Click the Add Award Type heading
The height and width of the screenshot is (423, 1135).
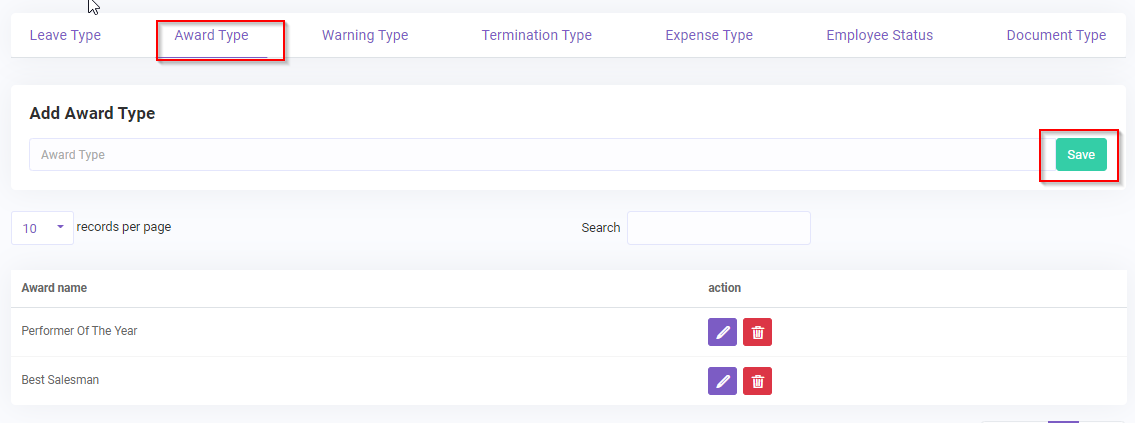click(x=92, y=114)
